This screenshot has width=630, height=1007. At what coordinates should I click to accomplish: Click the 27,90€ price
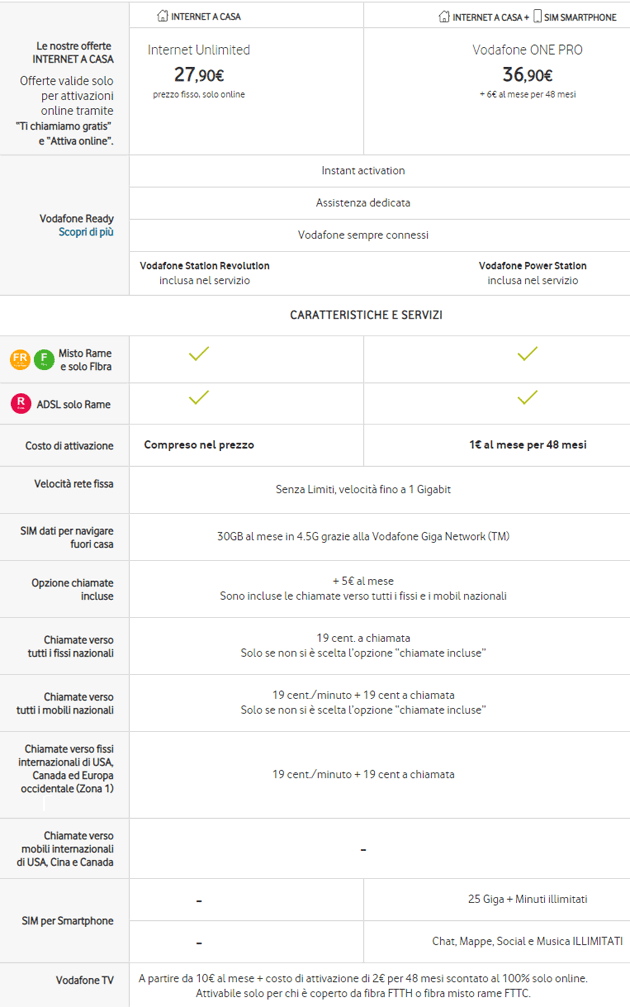(x=199, y=74)
